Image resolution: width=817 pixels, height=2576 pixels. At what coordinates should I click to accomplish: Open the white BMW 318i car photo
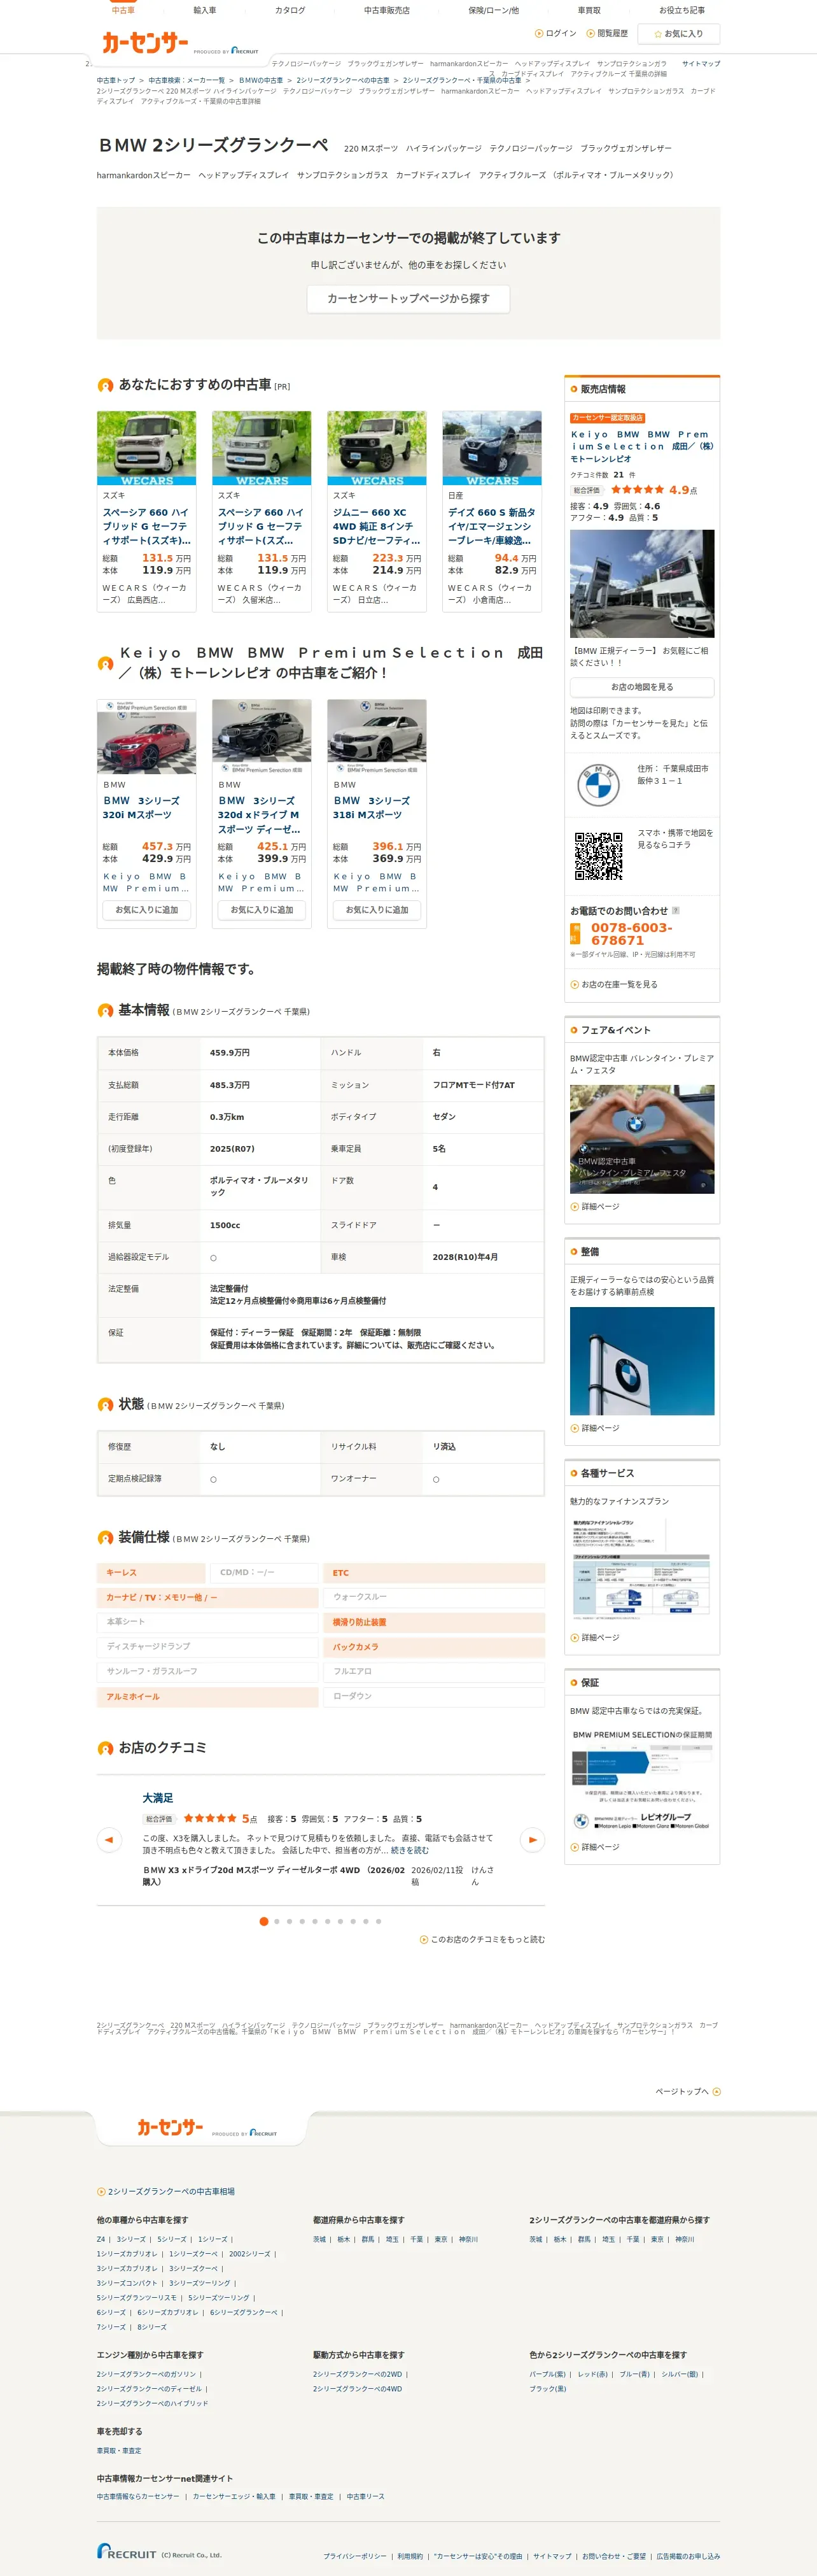click(x=377, y=737)
